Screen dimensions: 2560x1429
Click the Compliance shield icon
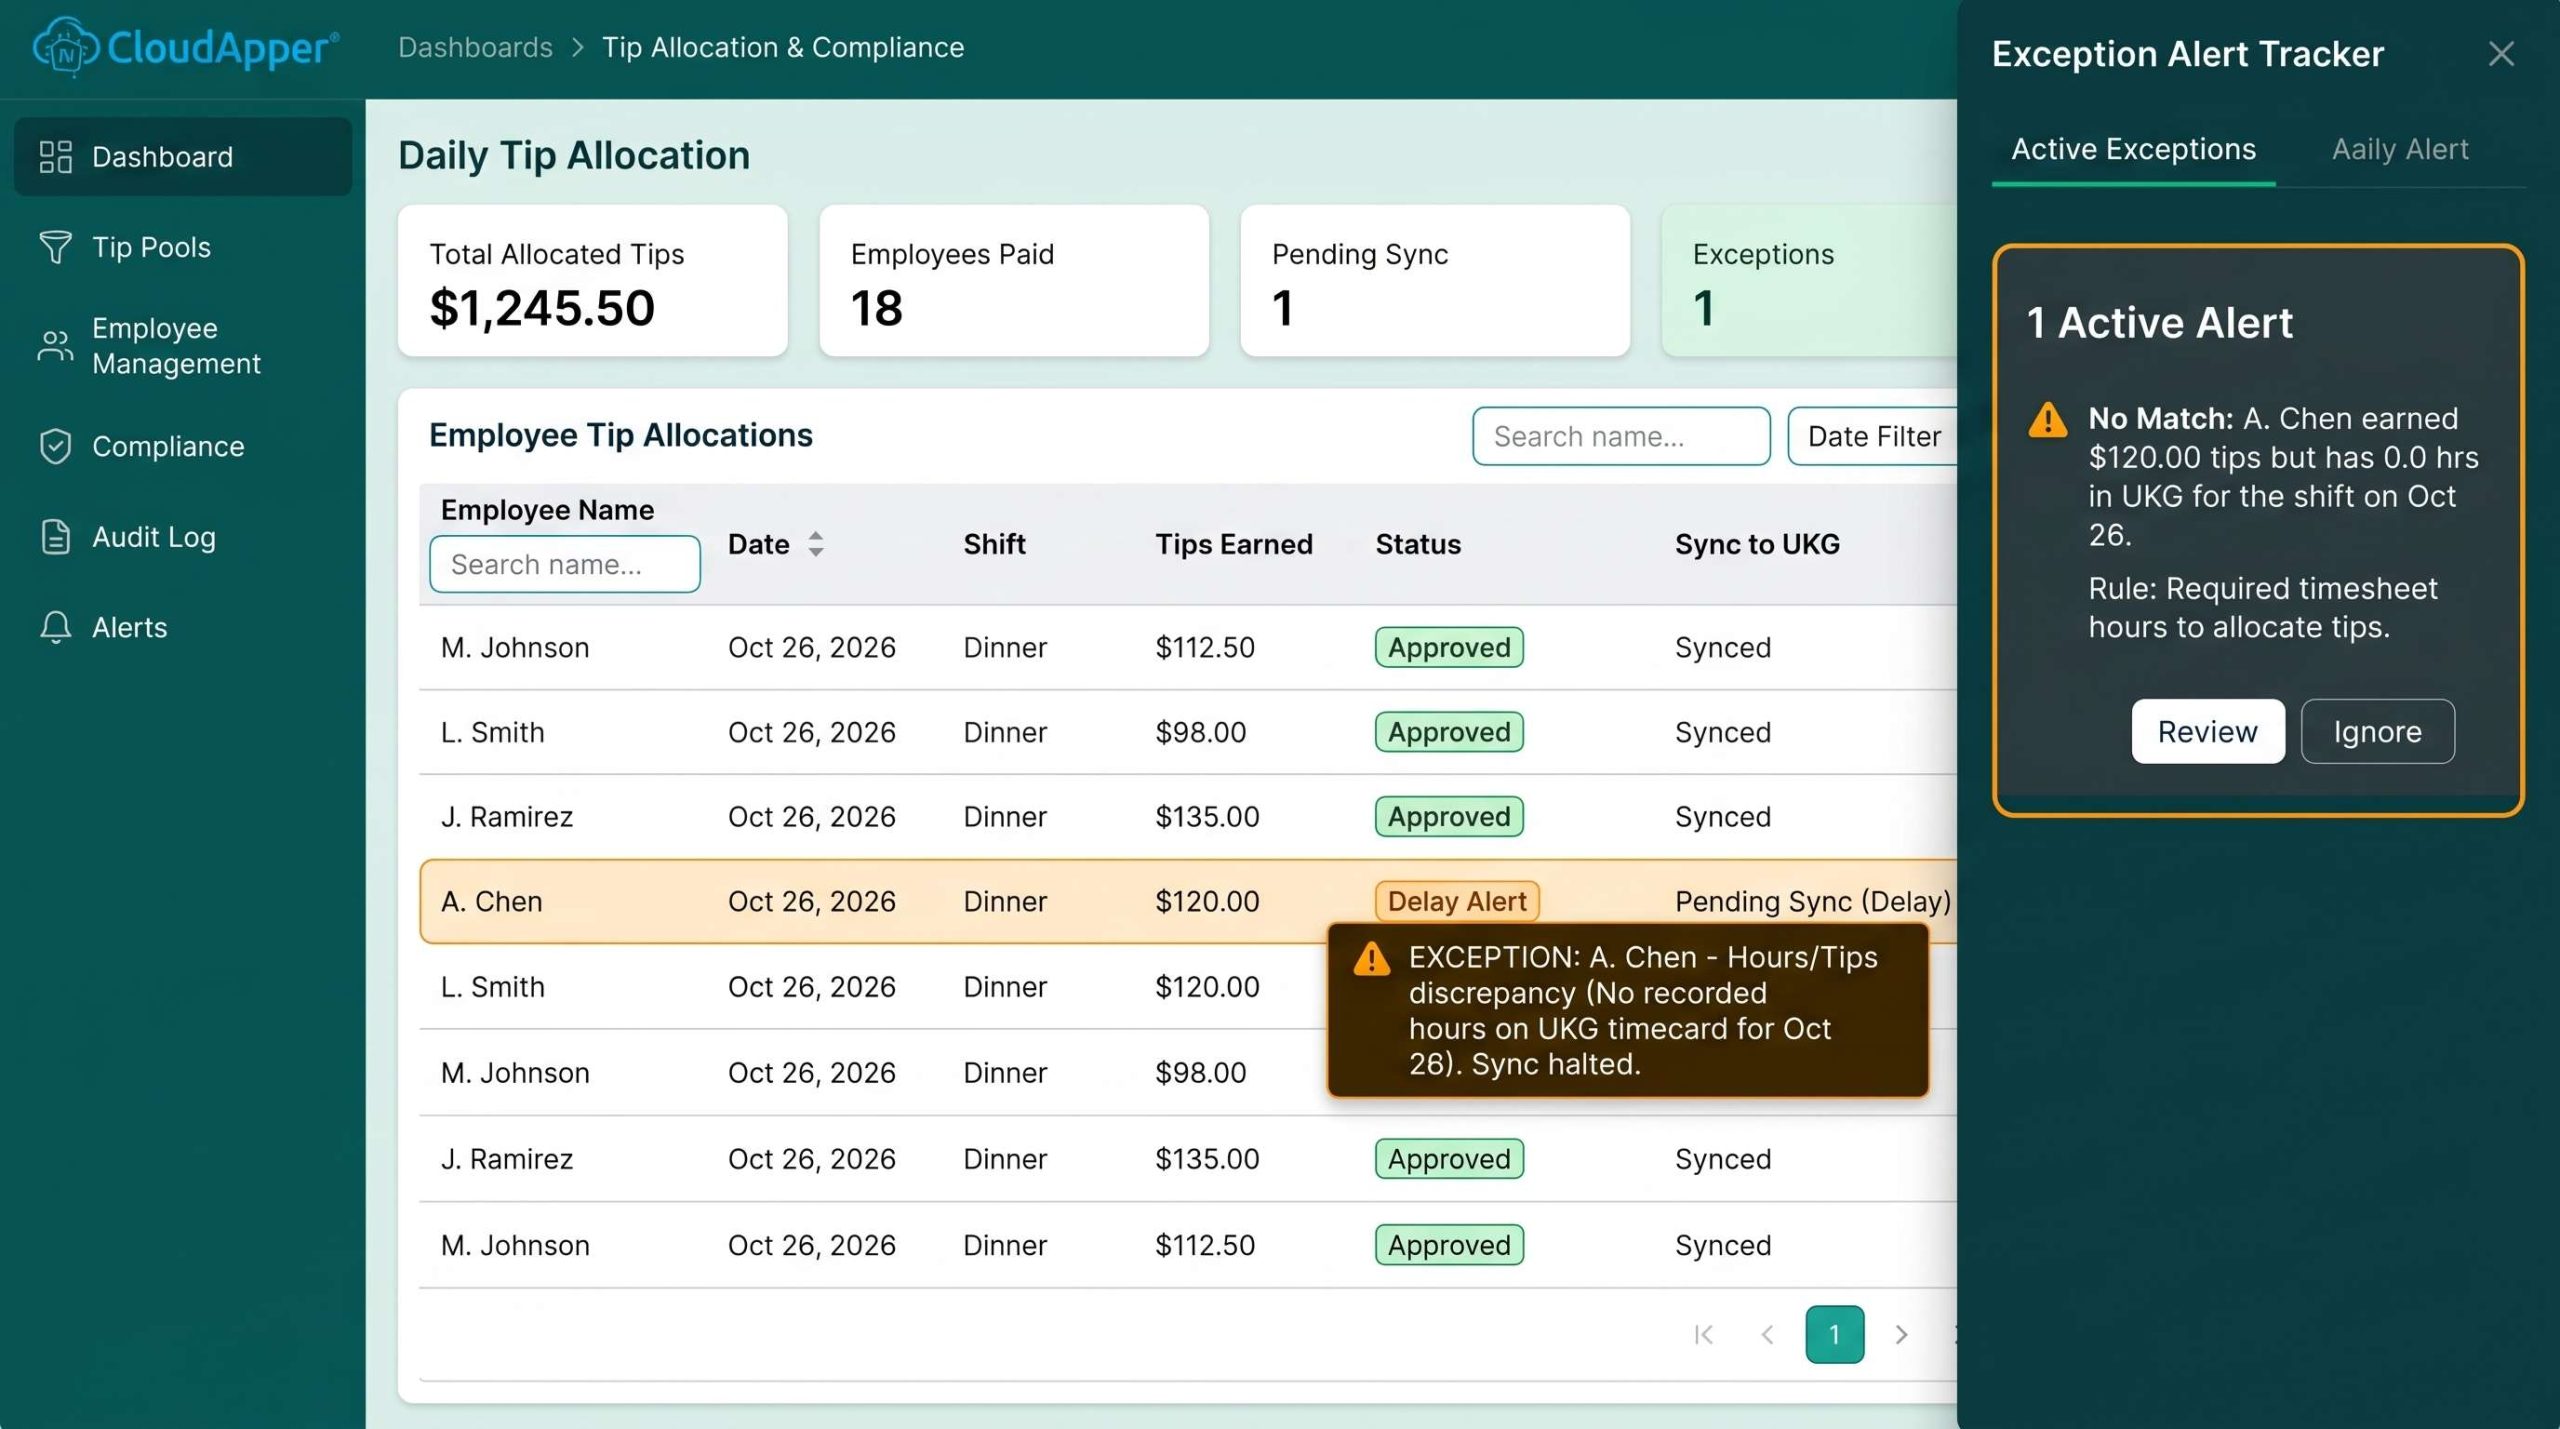(55, 446)
